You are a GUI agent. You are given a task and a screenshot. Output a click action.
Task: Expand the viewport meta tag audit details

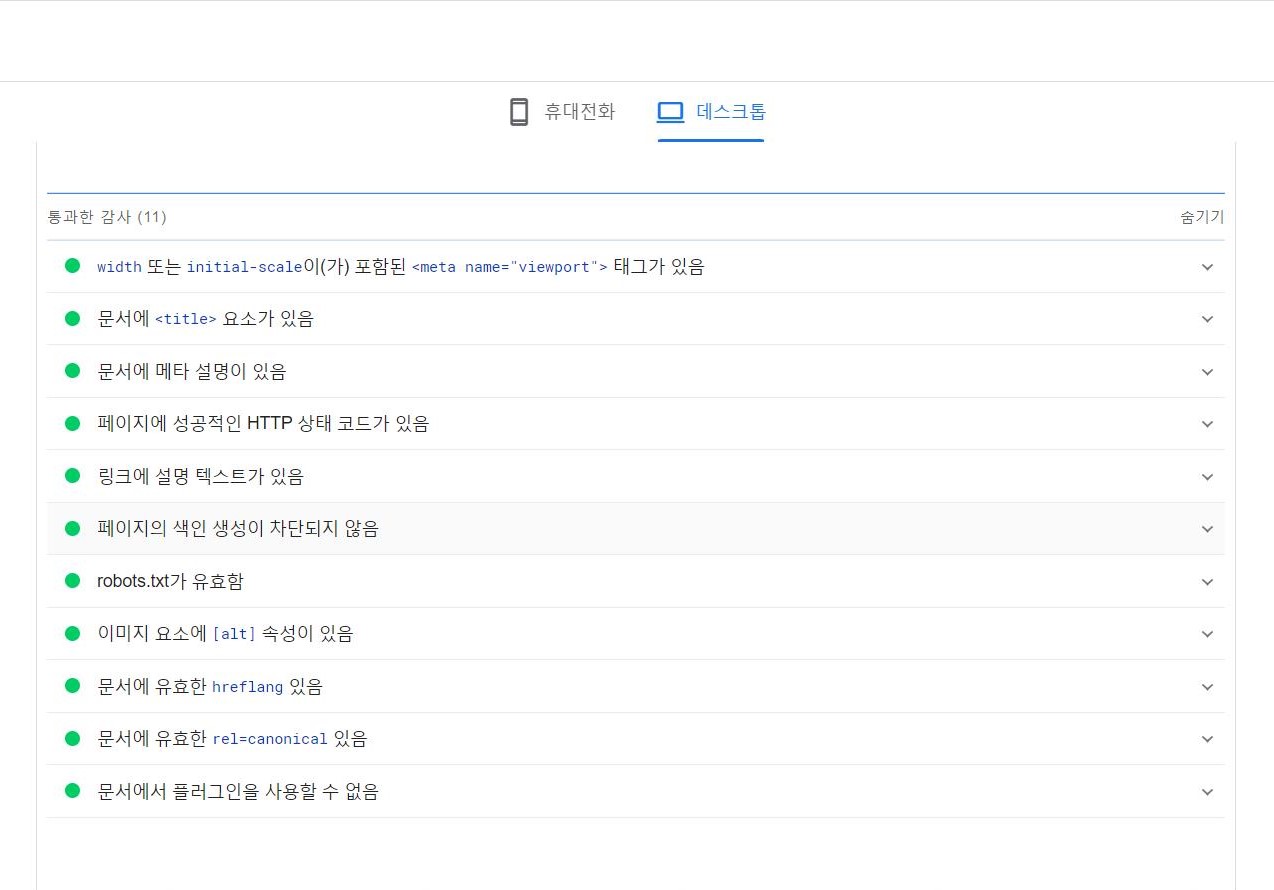[x=1207, y=267]
